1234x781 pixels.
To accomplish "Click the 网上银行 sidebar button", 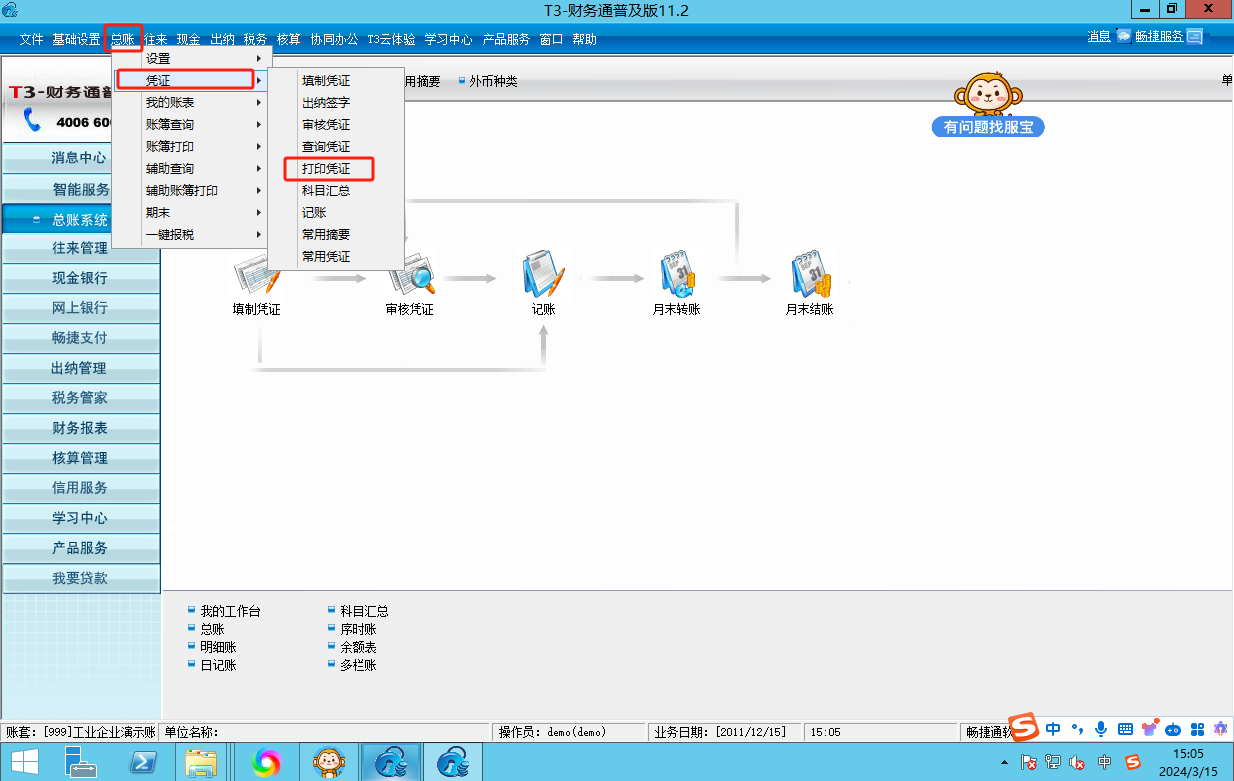I will 80,308.
